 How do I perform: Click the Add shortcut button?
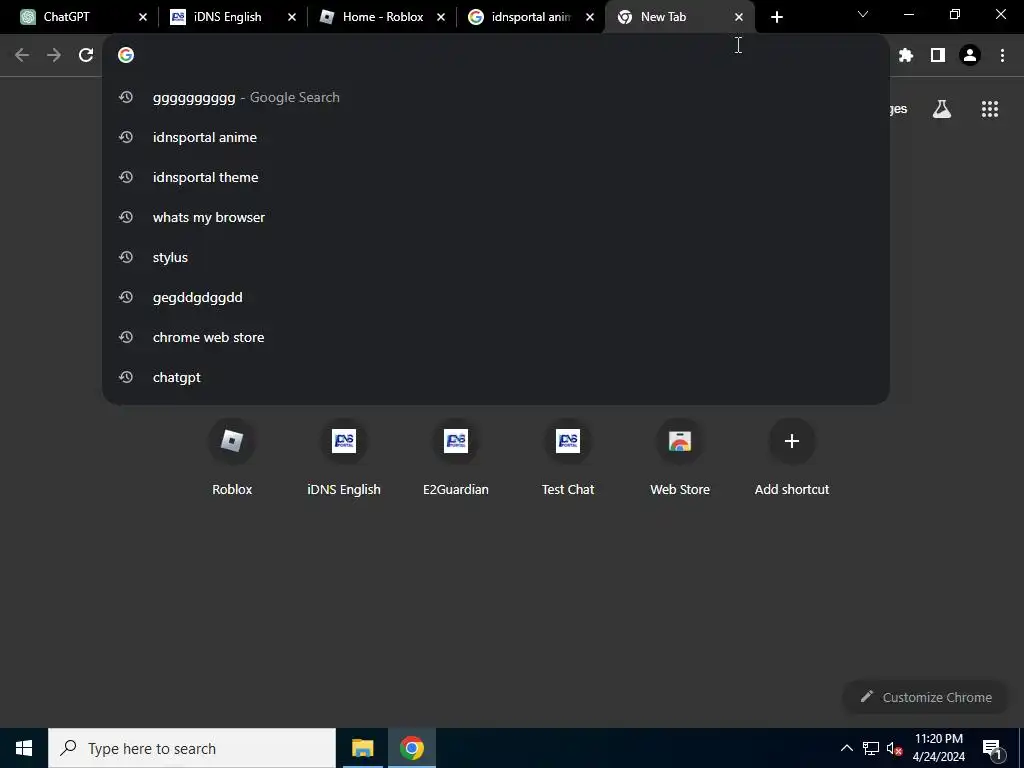click(x=792, y=457)
